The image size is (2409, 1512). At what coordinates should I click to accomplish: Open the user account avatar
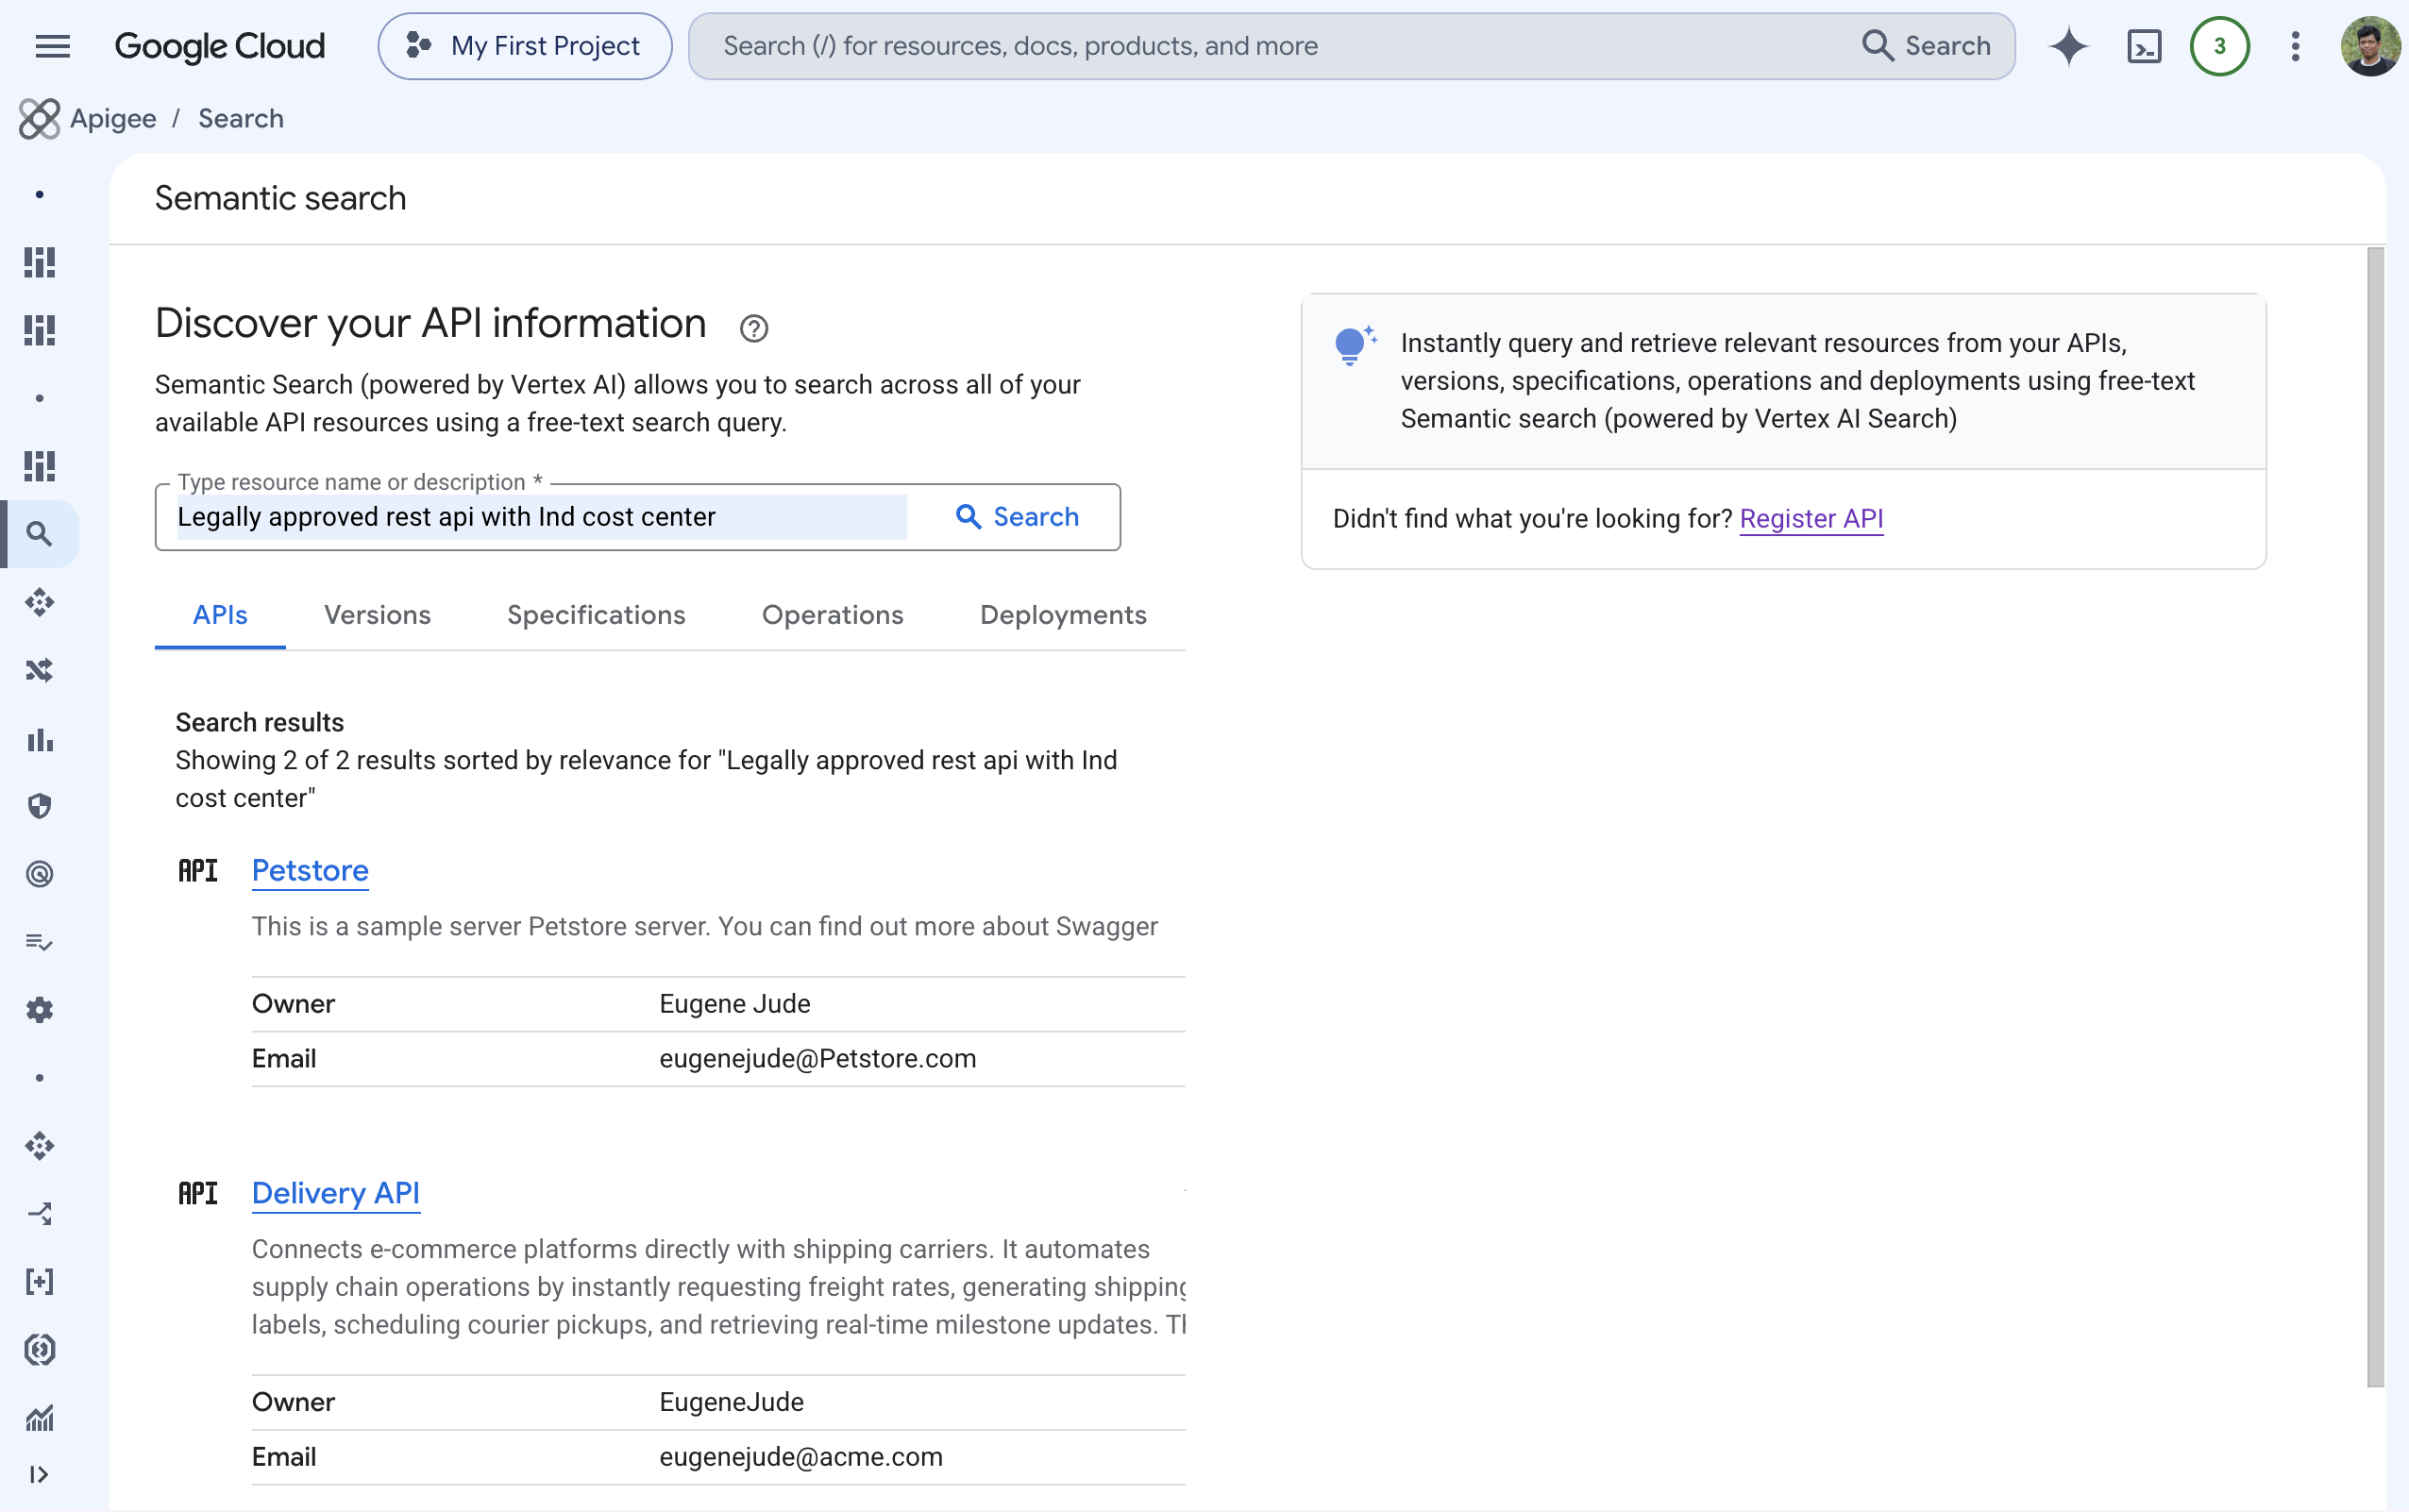(2369, 46)
